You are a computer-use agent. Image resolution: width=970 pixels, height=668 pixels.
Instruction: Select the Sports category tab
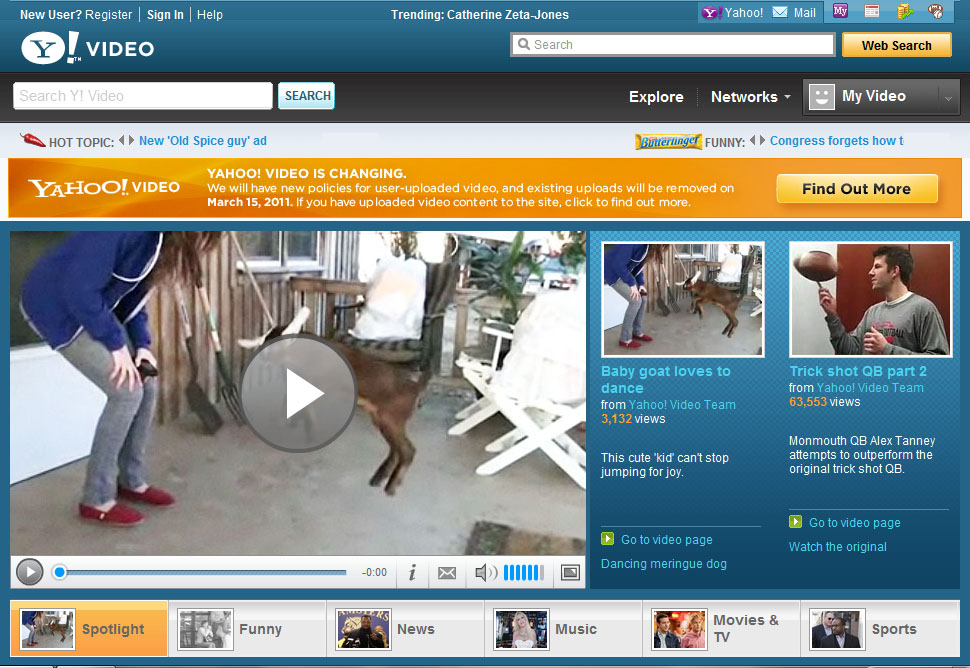[880, 628]
